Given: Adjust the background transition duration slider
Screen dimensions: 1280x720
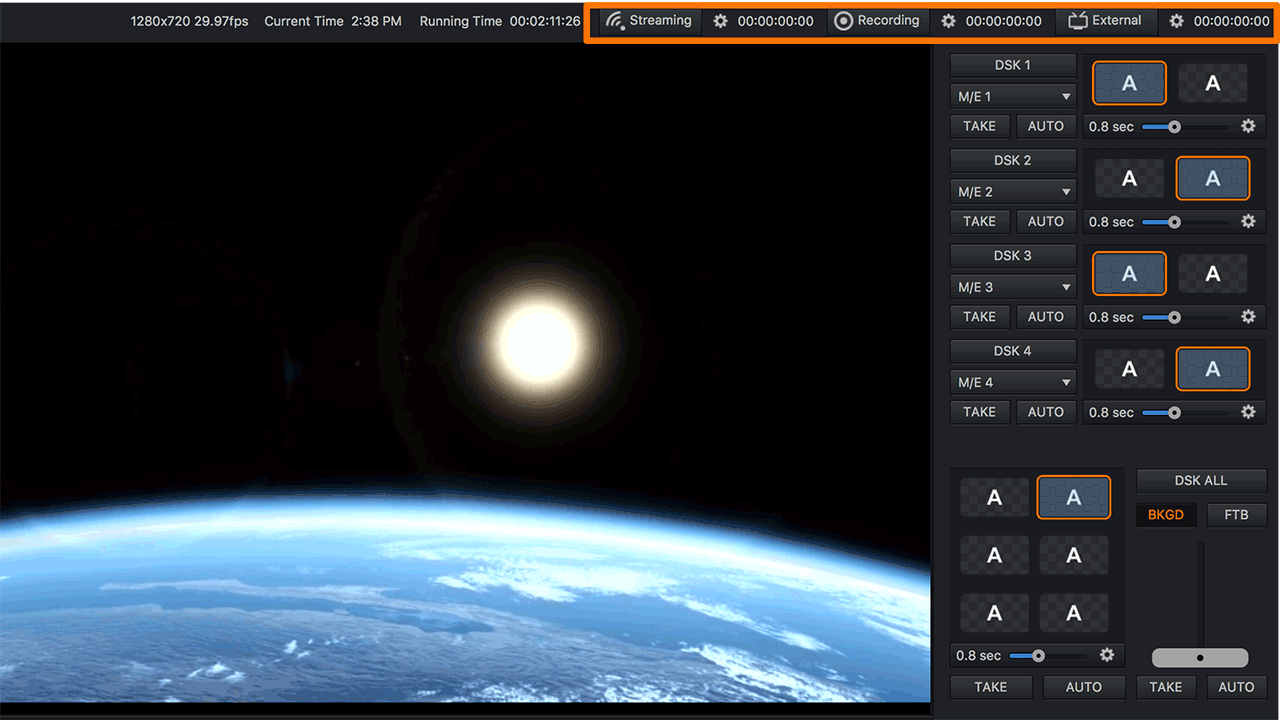Looking at the screenshot, I should (x=1048, y=656).
